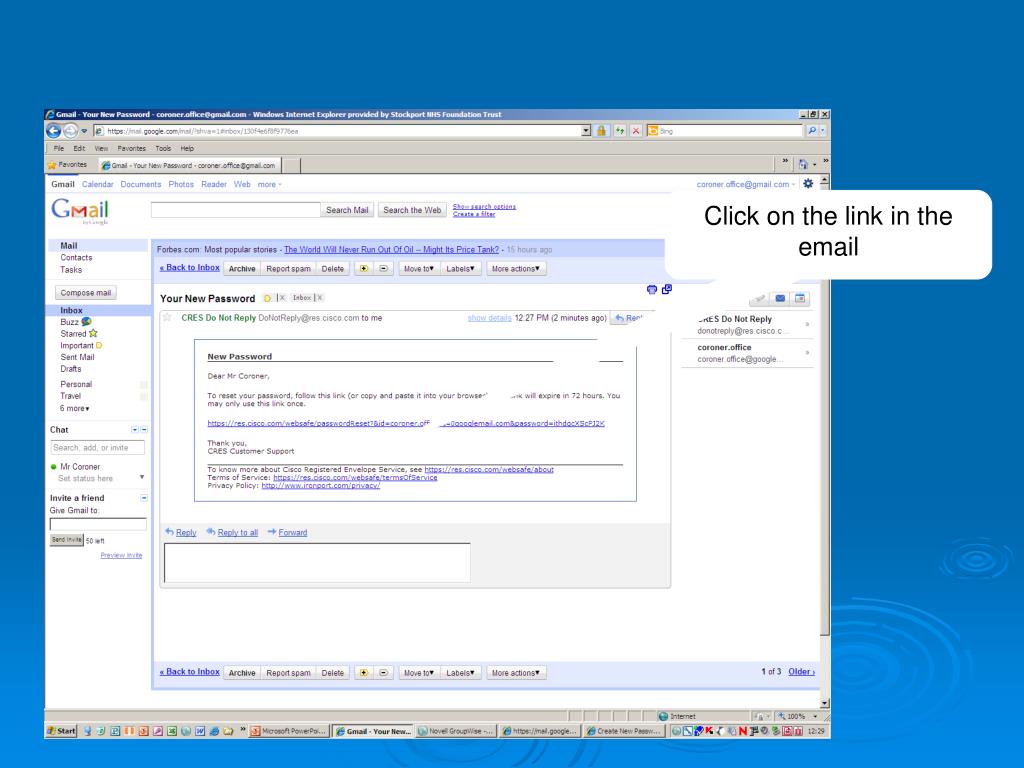Open More actions dropdown below the message
1024x768 pixels.
516,673
